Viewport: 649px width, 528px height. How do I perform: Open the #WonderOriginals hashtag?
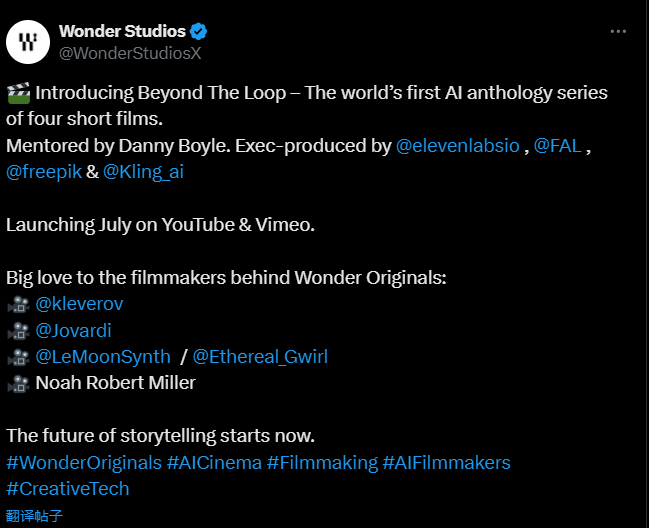click(x=84, y=463)
